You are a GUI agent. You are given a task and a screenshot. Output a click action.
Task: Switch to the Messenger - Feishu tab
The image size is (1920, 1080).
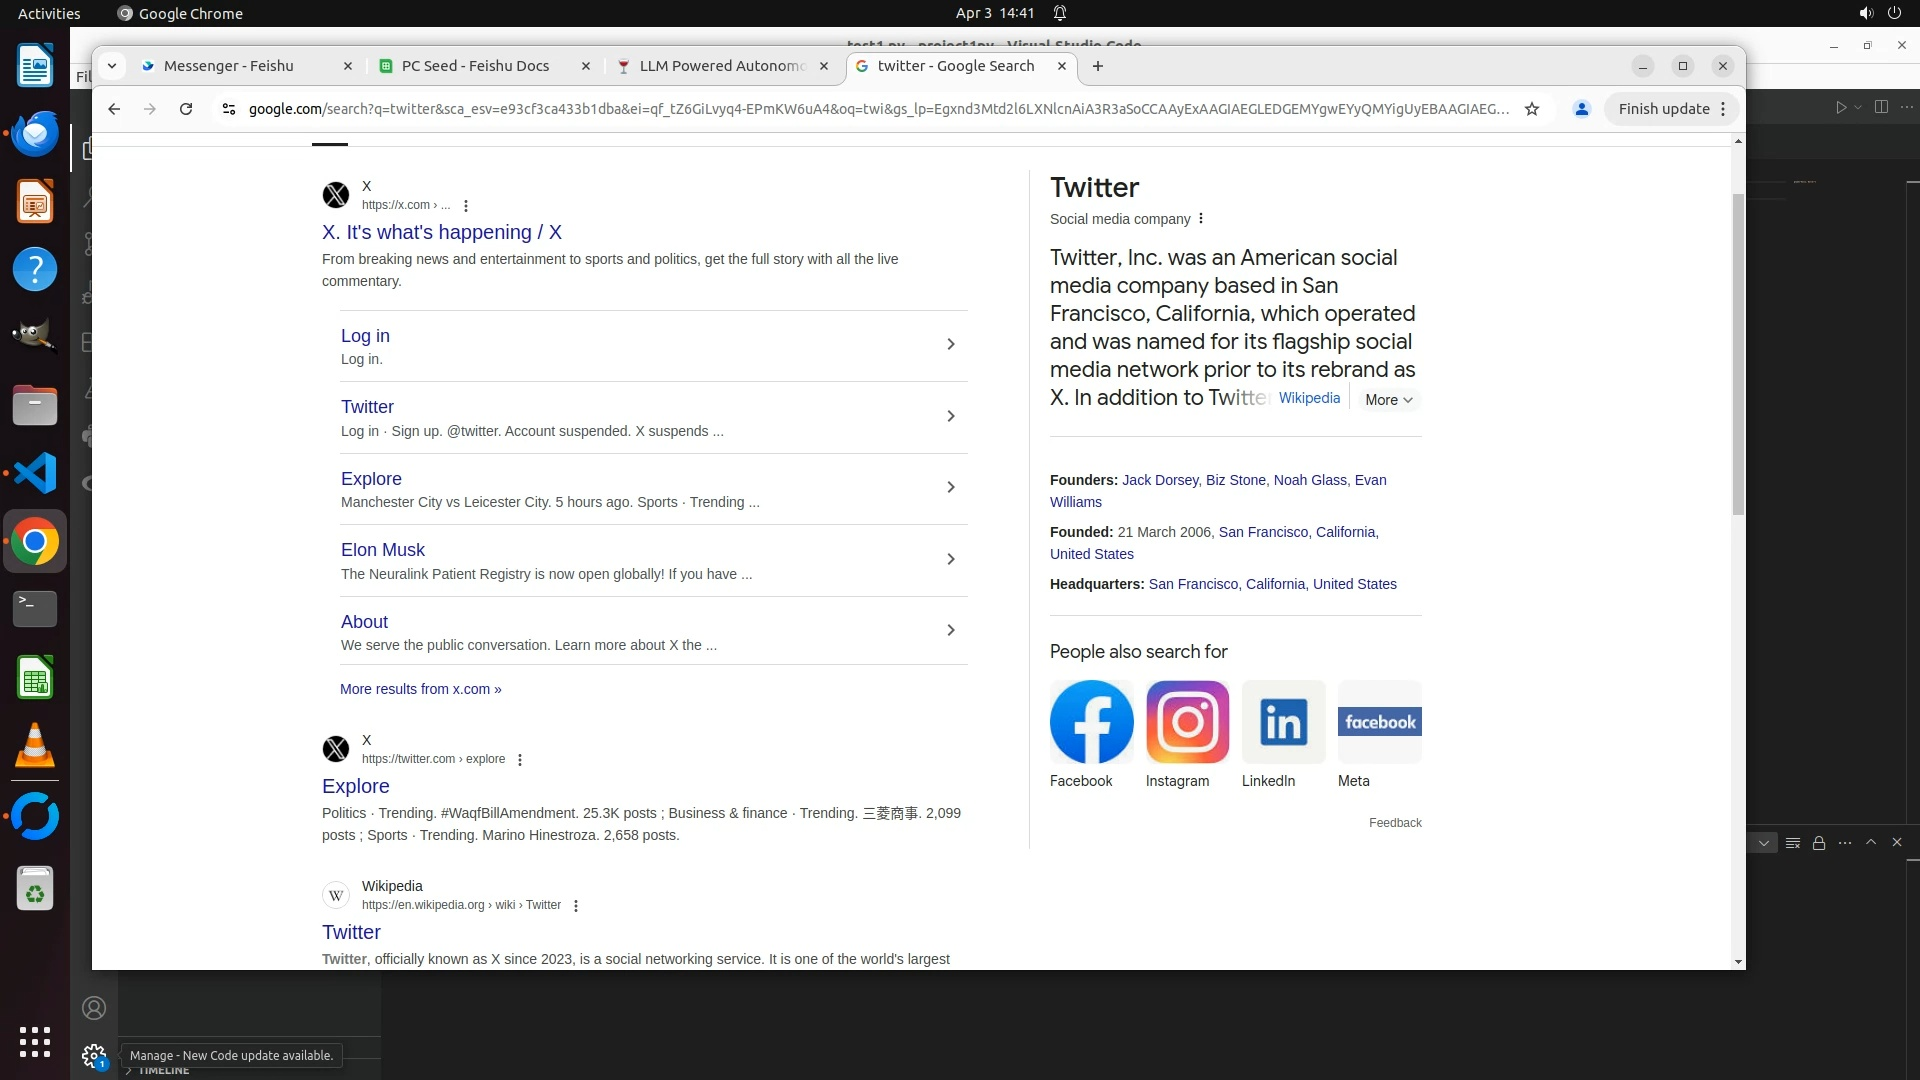229,66
